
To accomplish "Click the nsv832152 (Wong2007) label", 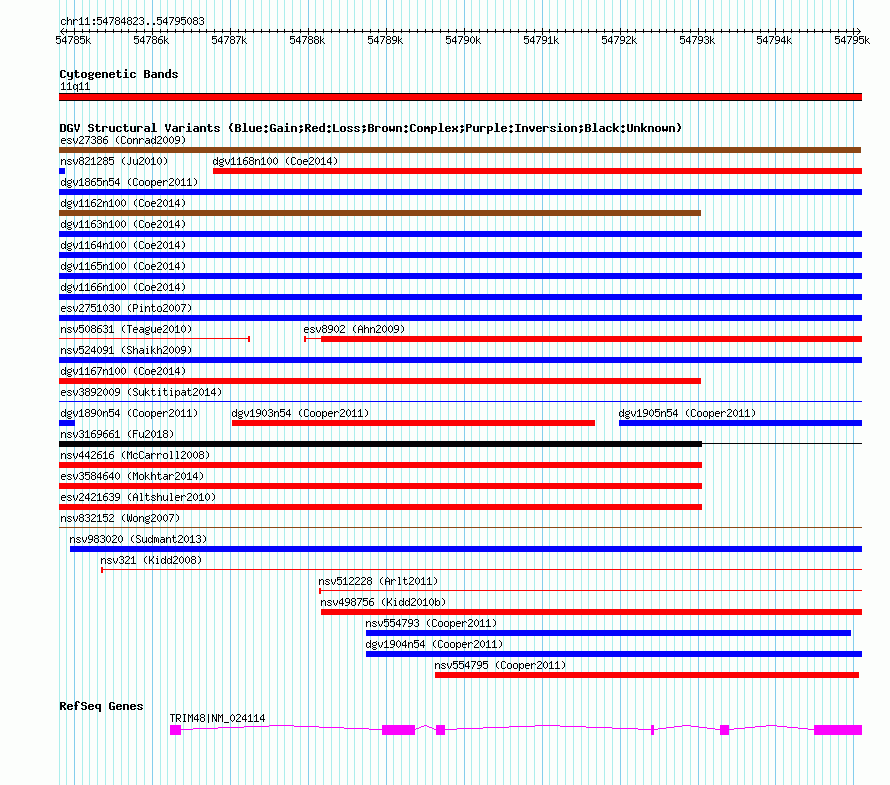I will [120, 518].
